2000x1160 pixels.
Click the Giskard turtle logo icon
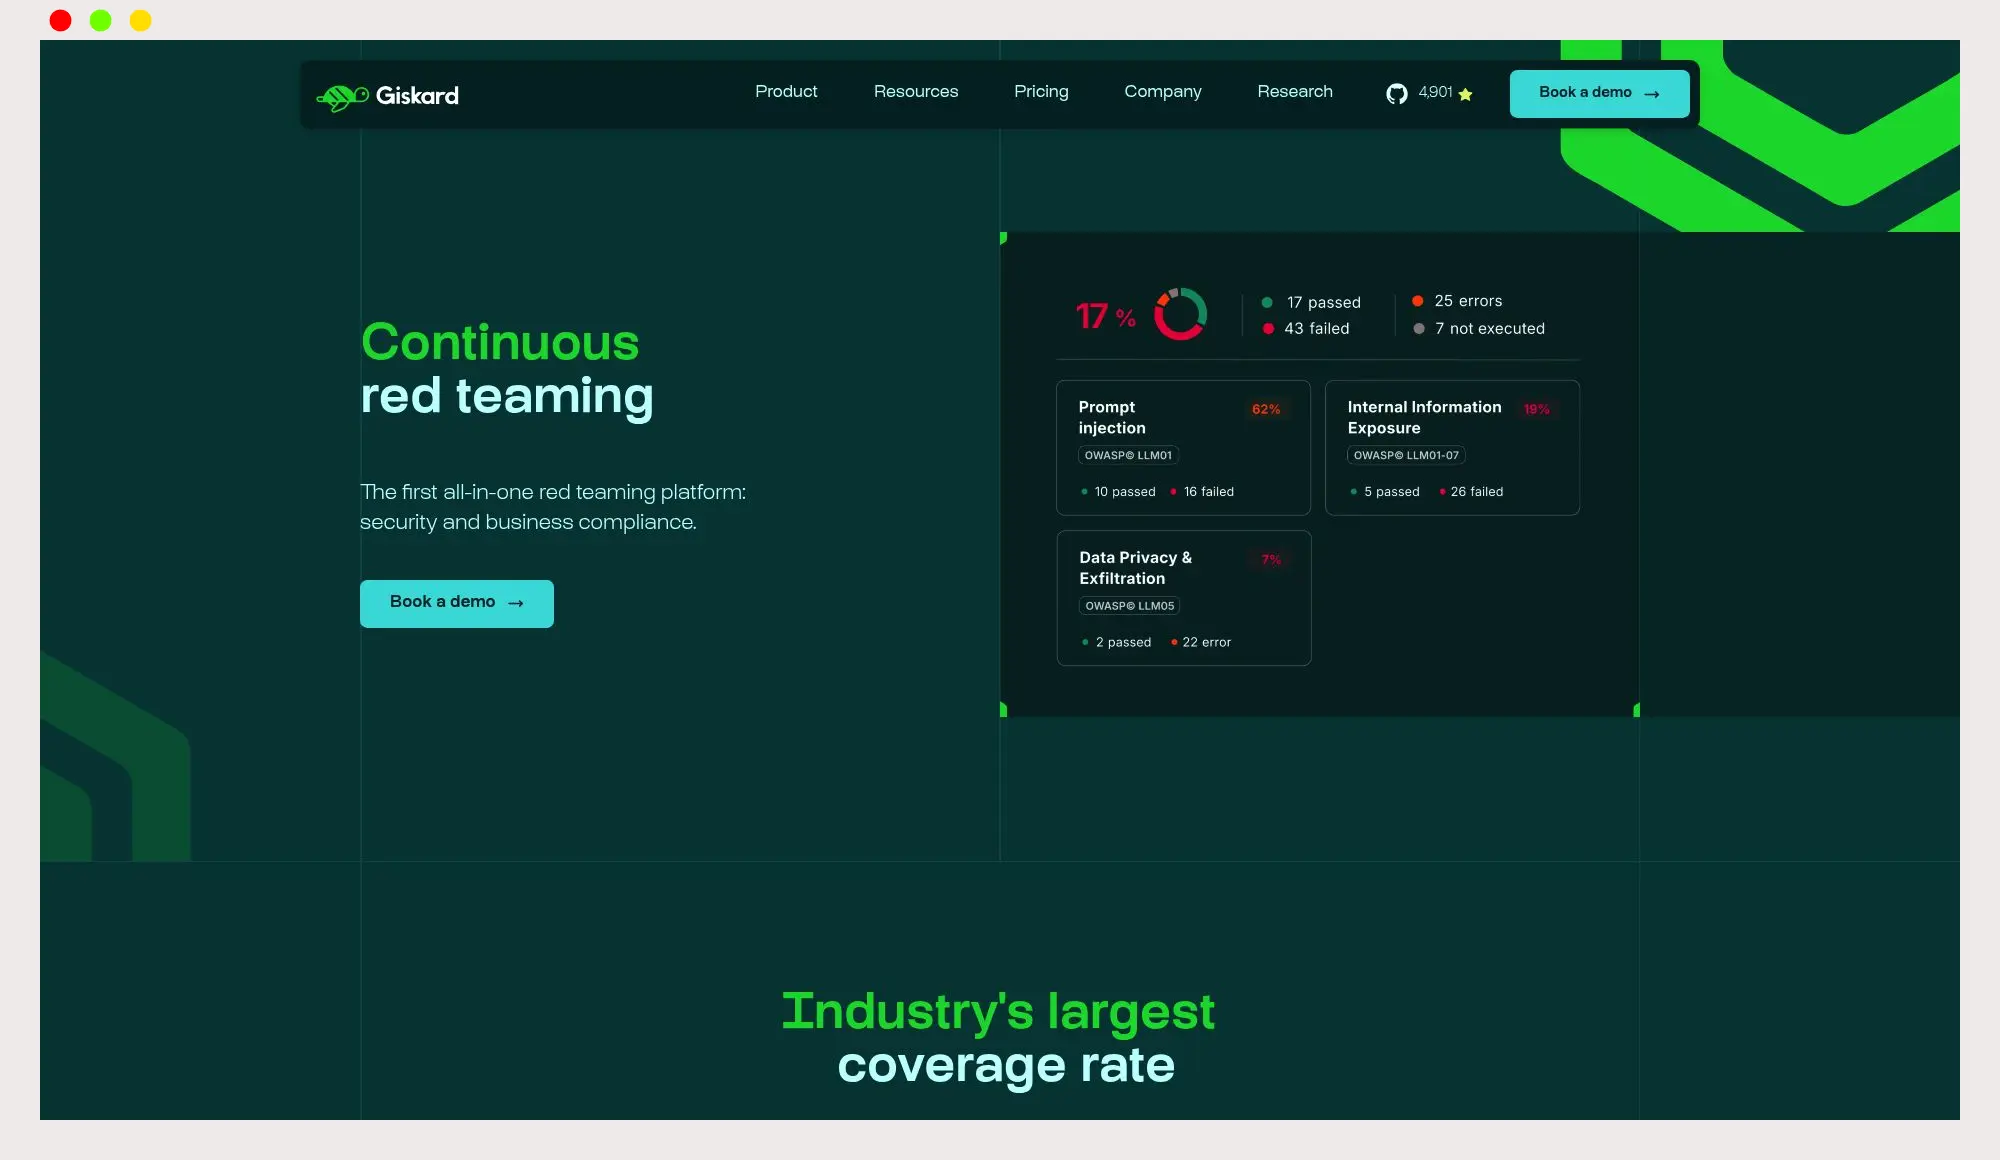point(342,97)
